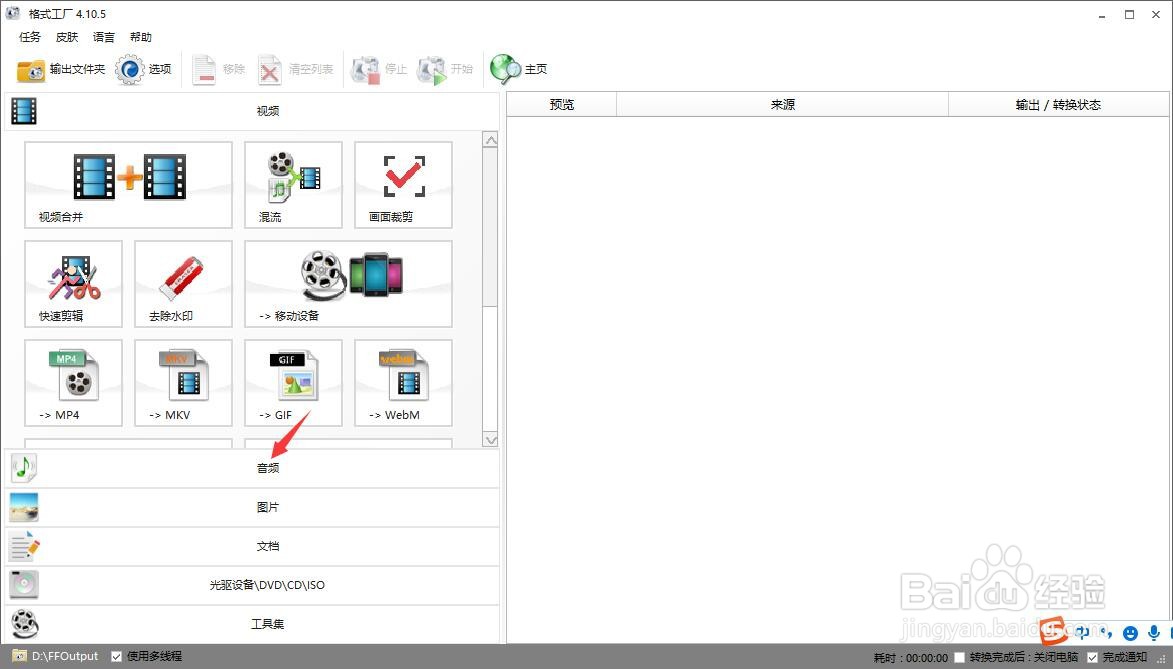Choose the -> WebM conversion
The image size is (1173, 669).
[x=403, y=382]
